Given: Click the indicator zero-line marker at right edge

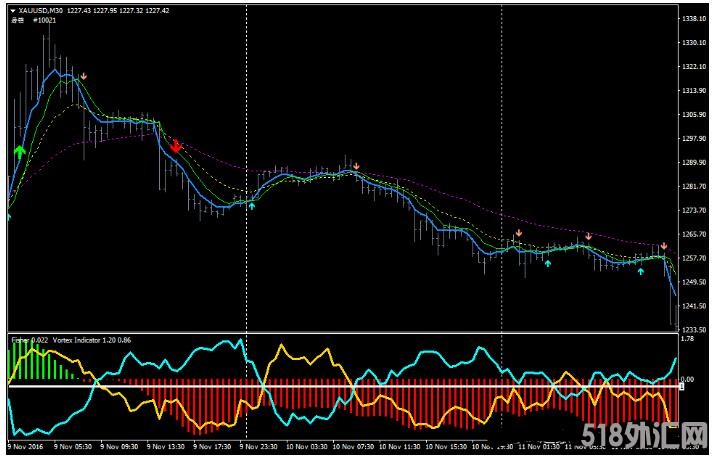Looking at the screenshot, I should [x=681, y=386].
